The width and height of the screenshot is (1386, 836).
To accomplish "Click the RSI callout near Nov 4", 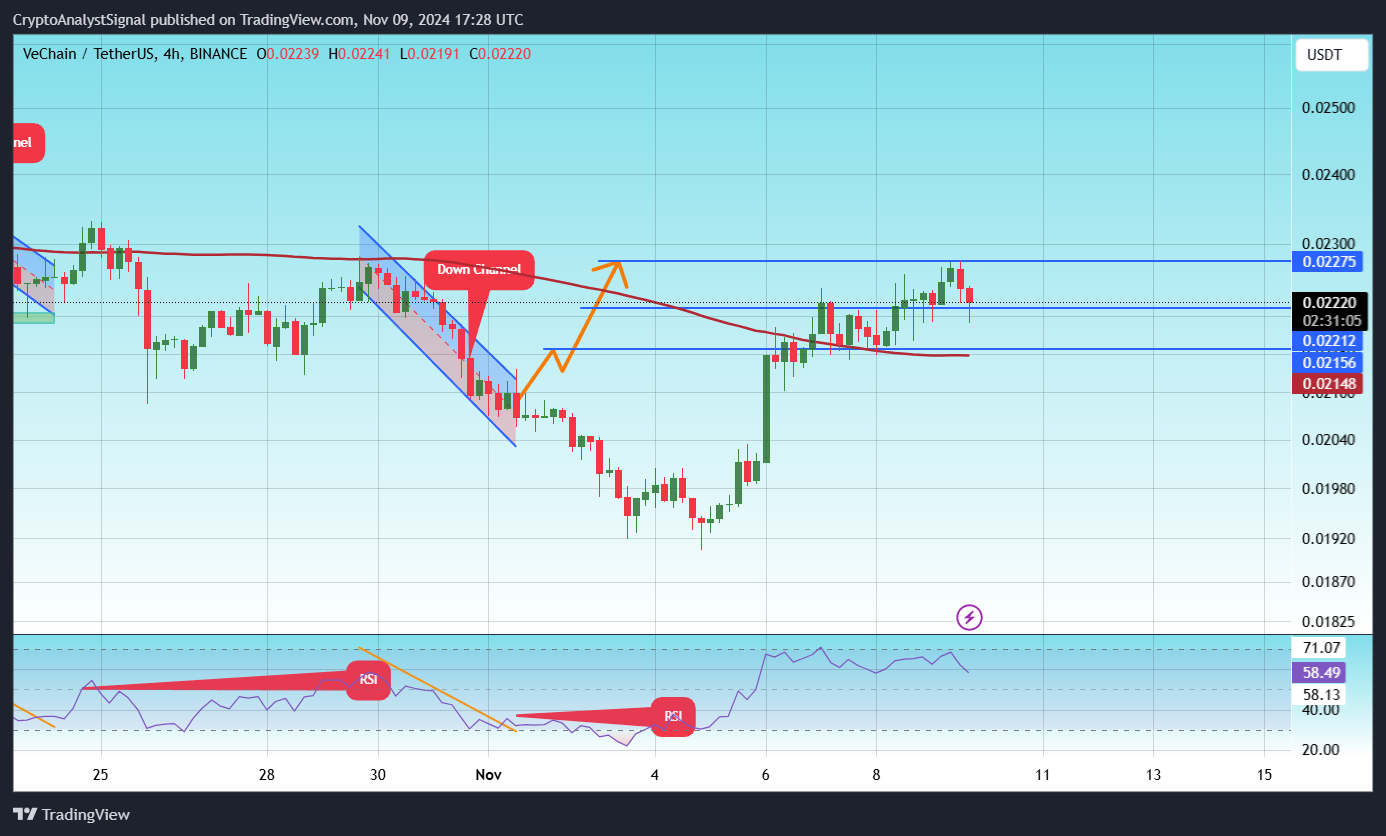I will [x=673, y=716].
